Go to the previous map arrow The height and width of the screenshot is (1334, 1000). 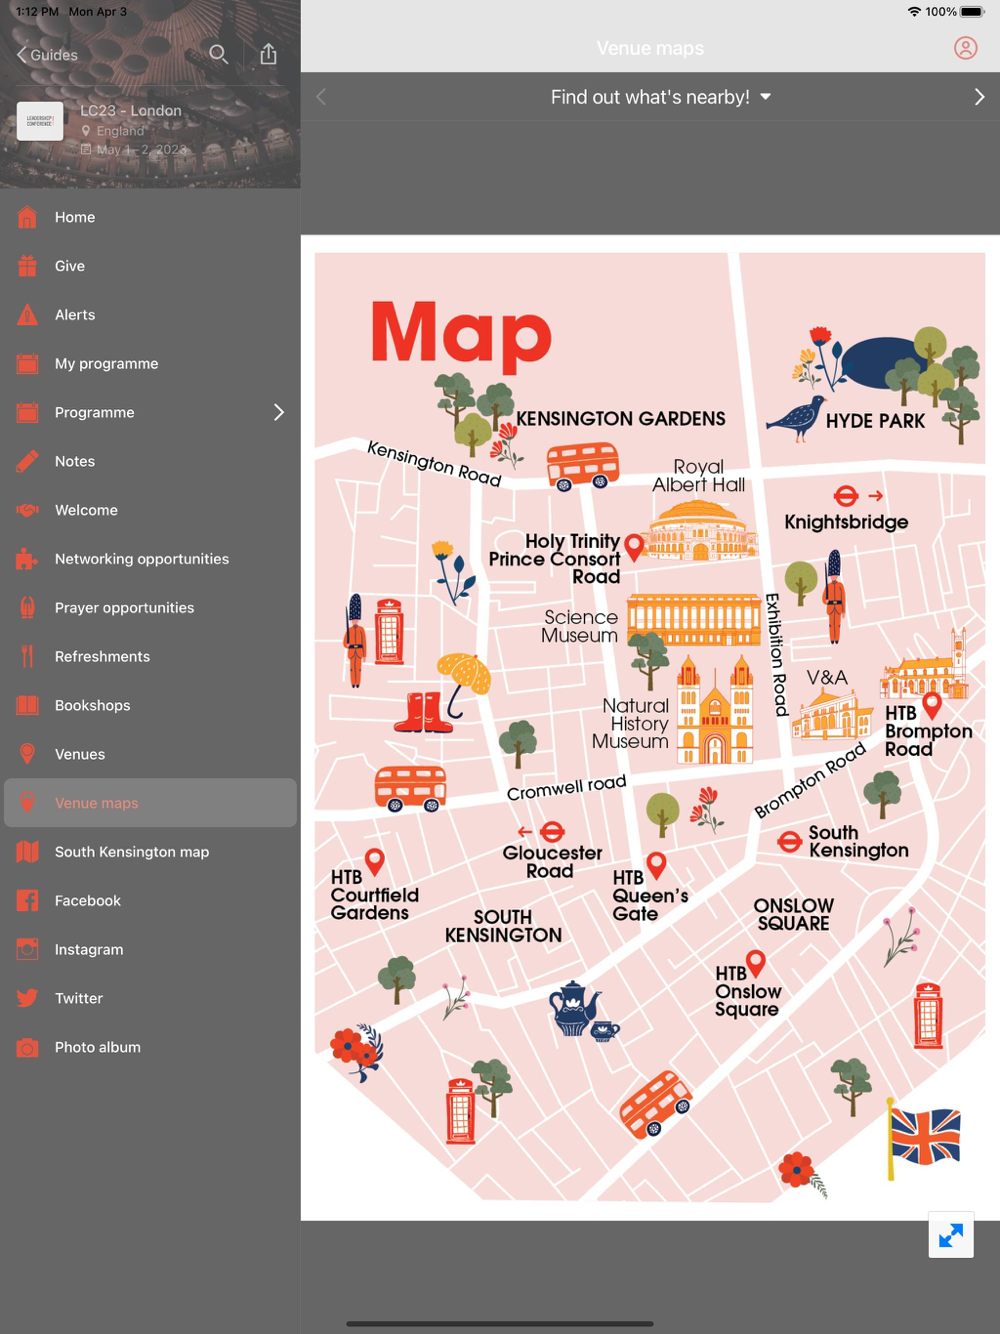[321, 97]
